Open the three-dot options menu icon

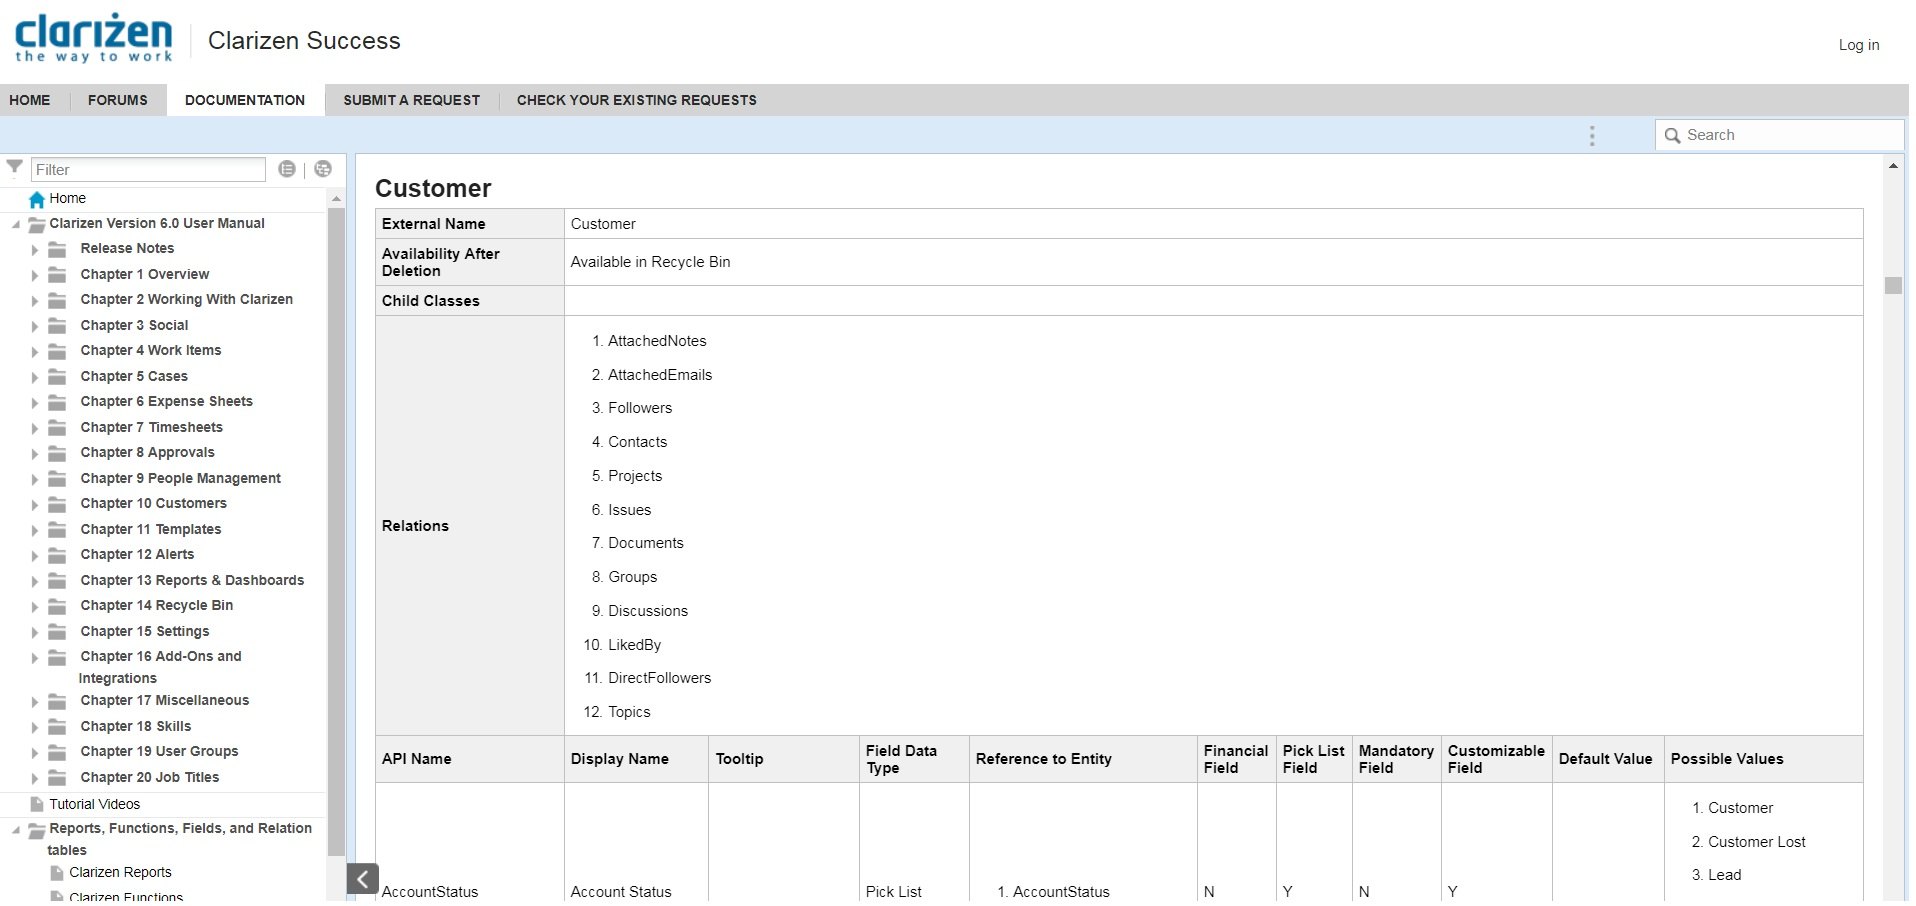[1592, 136]
